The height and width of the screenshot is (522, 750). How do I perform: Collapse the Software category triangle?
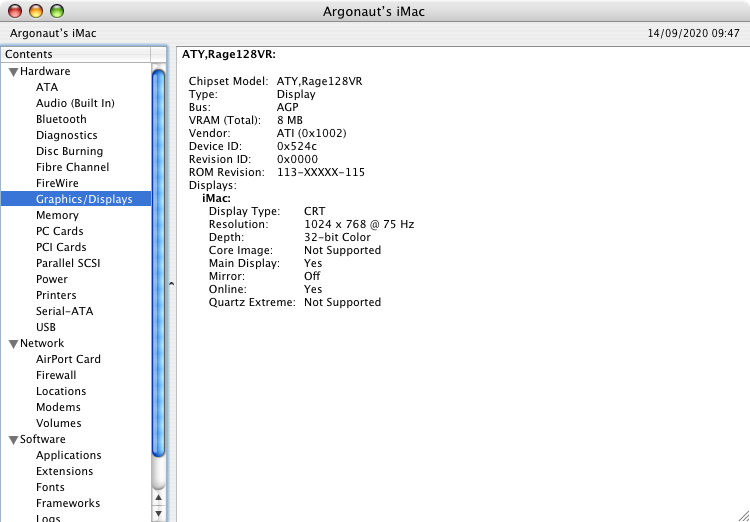(14, 440)
